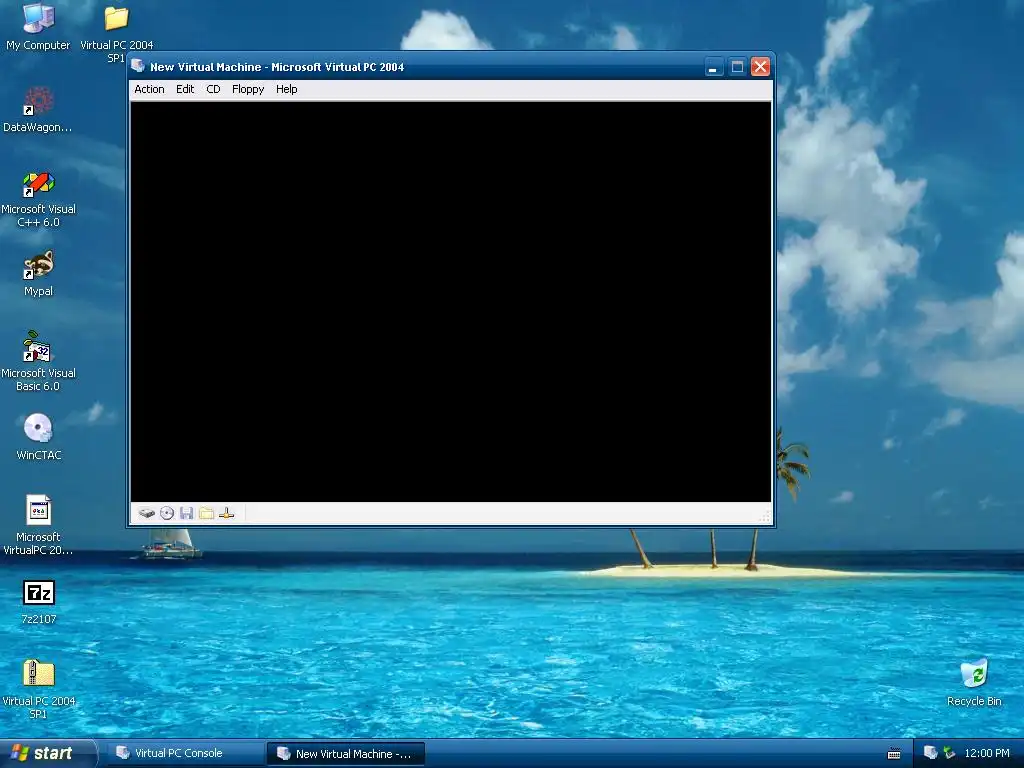Close the New Virtual Machine window

[x=760, y=67]
